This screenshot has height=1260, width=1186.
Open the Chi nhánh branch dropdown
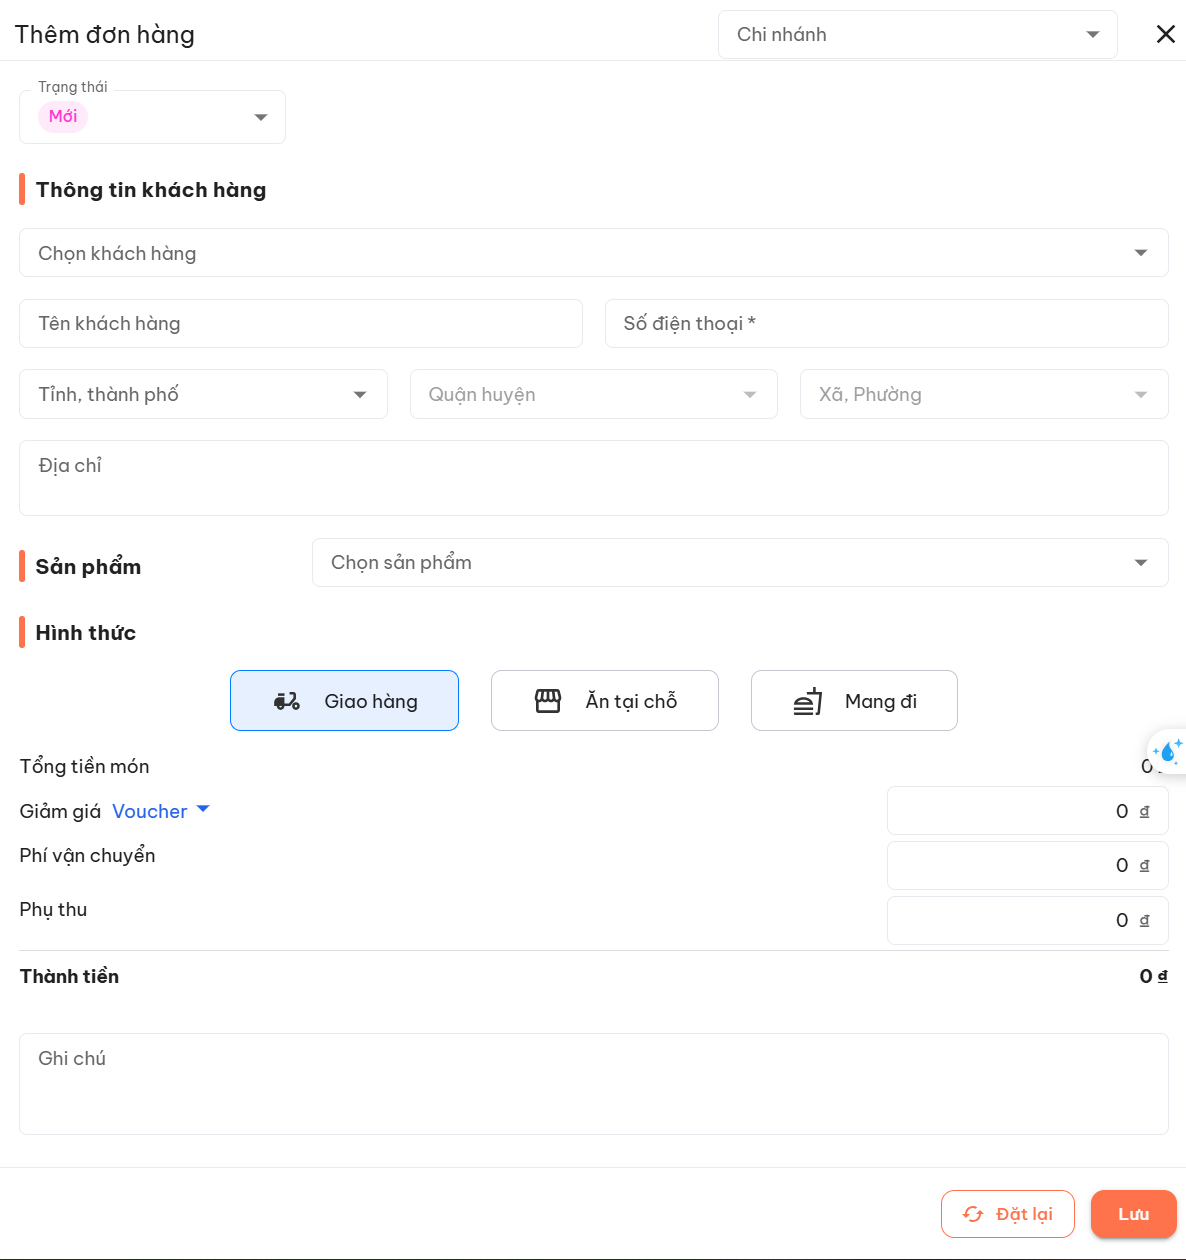click(917, 35)
